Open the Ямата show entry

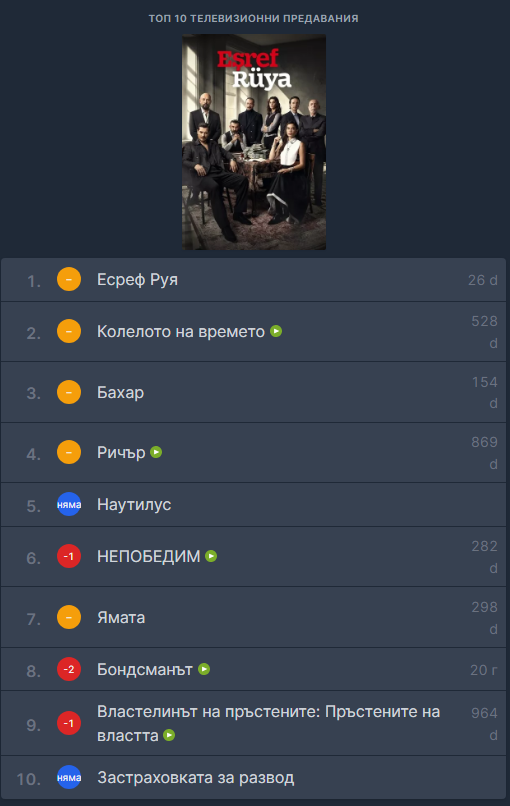[x=121, y=617]
